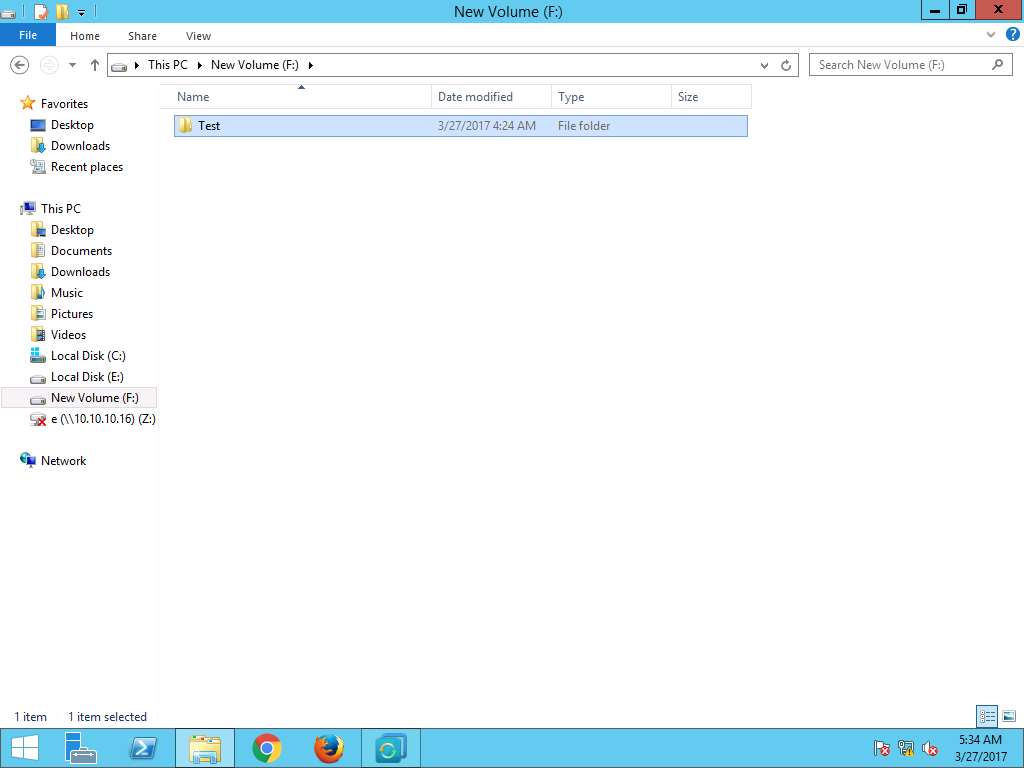The height and width of the screenshot is (768, 1024).
Task: Switch to the View ribbon tab
Action: pyautogui.click(x=198, y=36)
